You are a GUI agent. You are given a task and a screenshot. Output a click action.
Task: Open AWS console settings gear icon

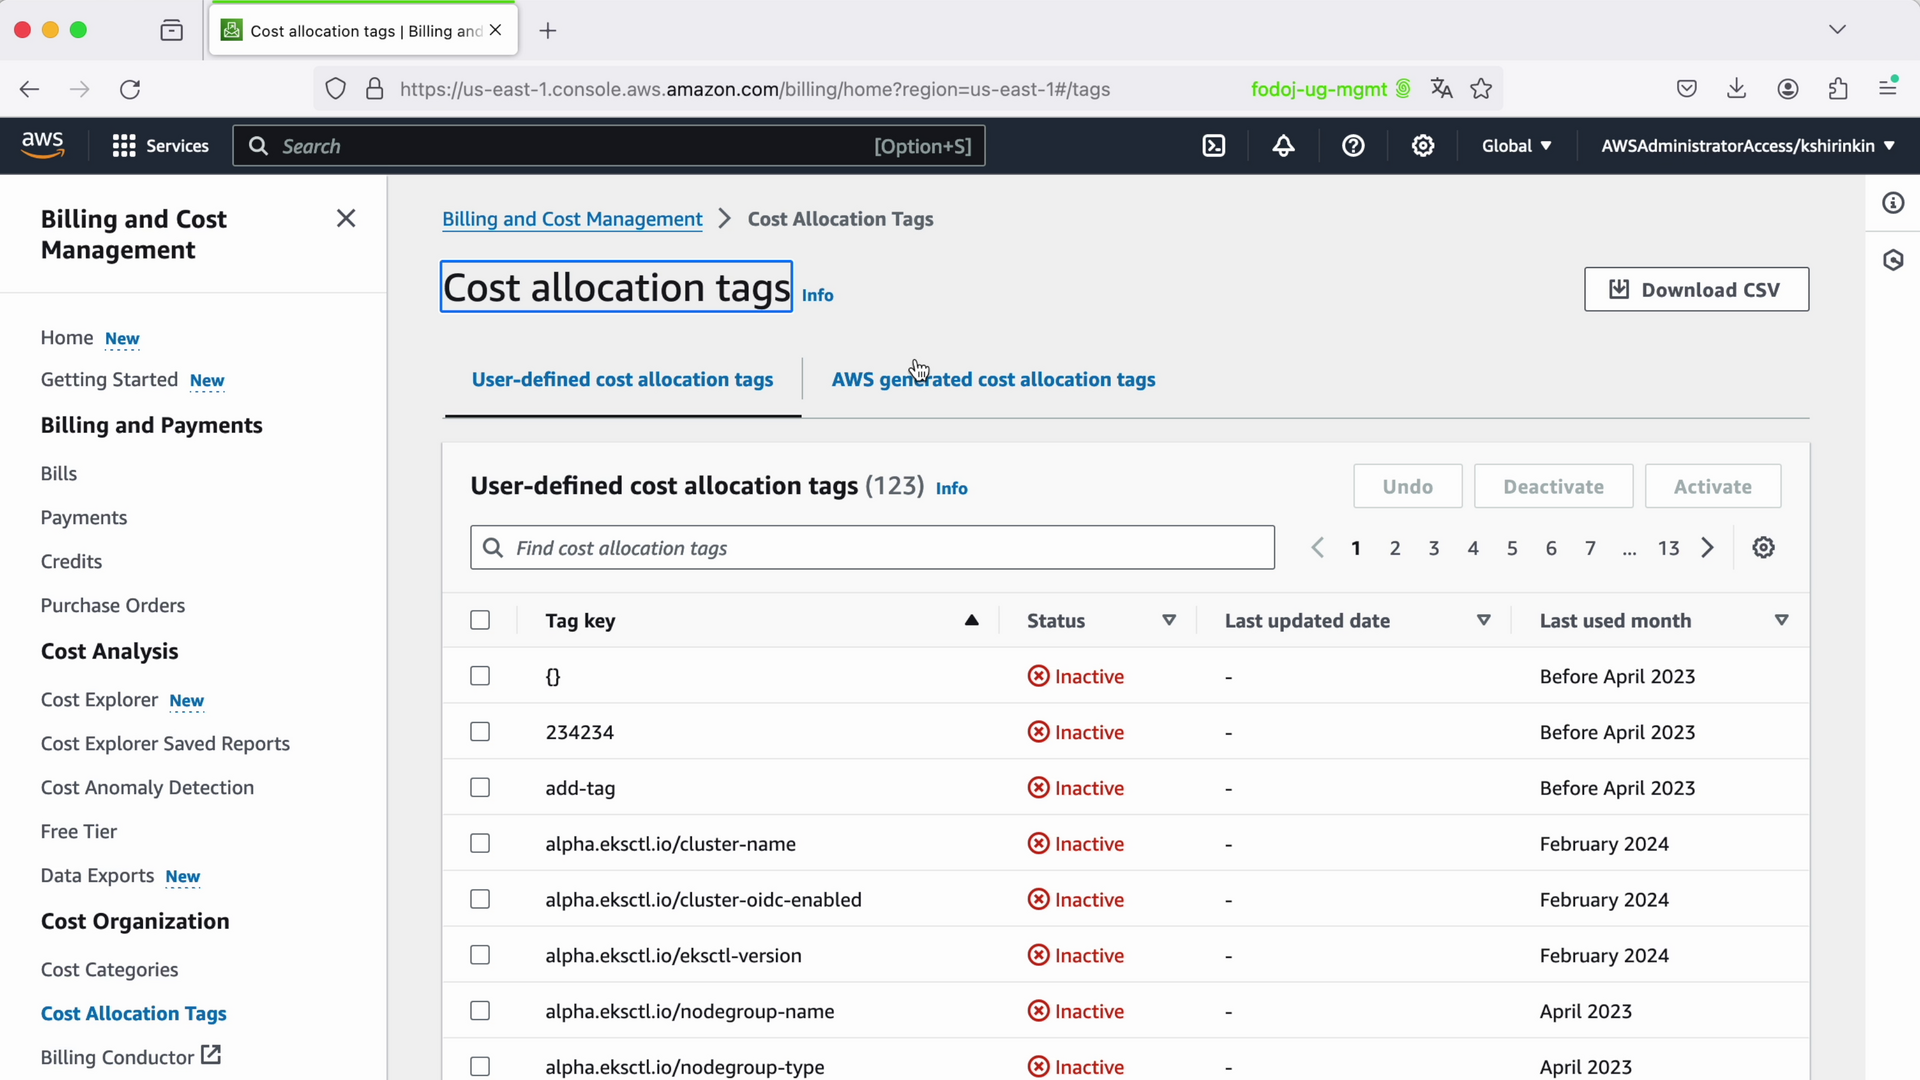coord(1423,146)
